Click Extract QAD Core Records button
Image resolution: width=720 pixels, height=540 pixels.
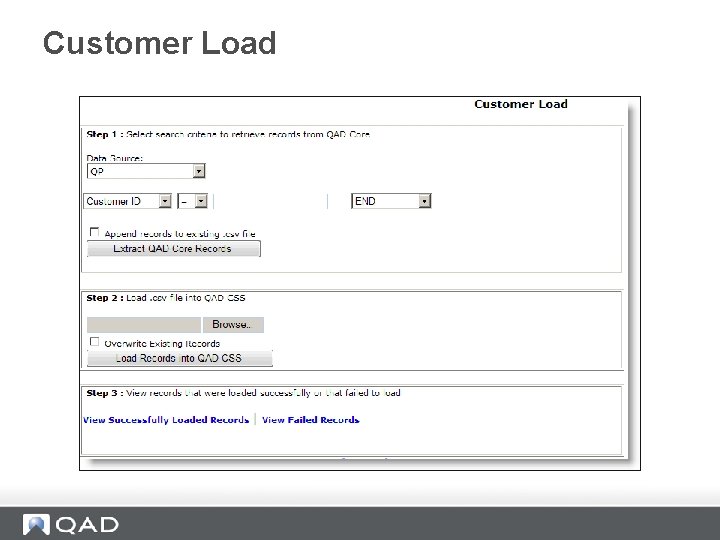tap(174, 249)
